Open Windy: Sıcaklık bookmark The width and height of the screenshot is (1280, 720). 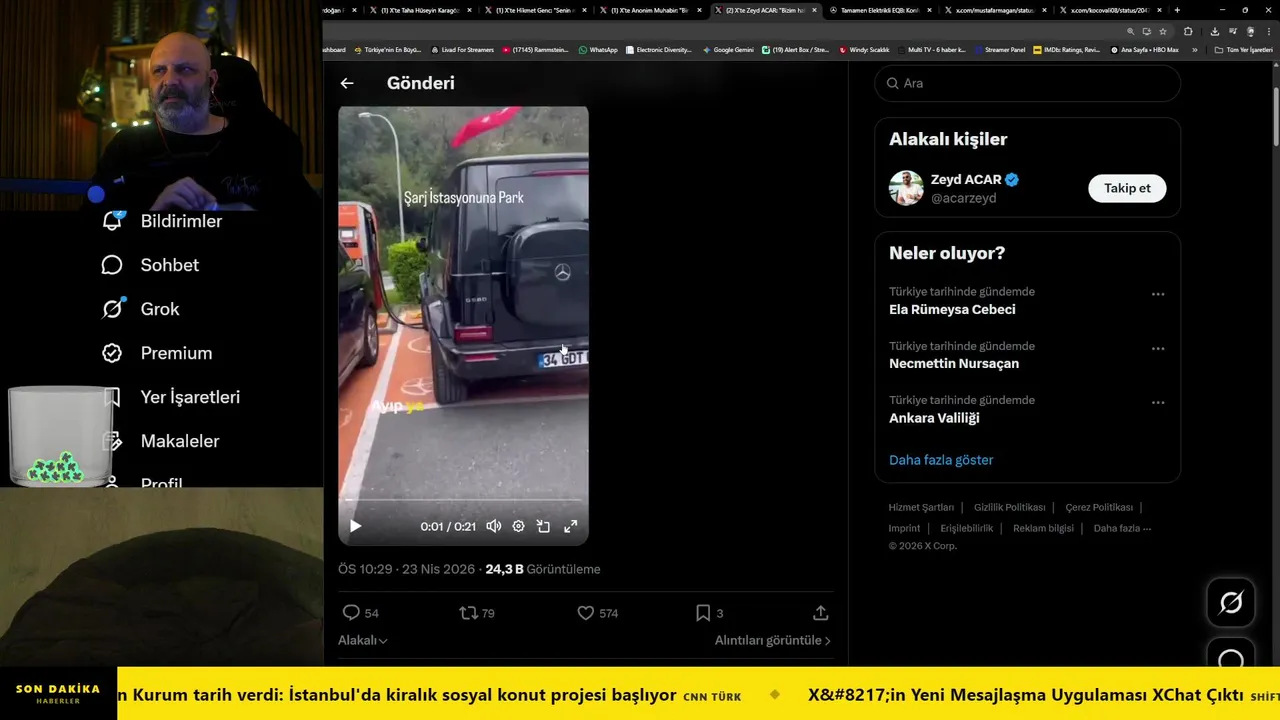pos(864,49)
